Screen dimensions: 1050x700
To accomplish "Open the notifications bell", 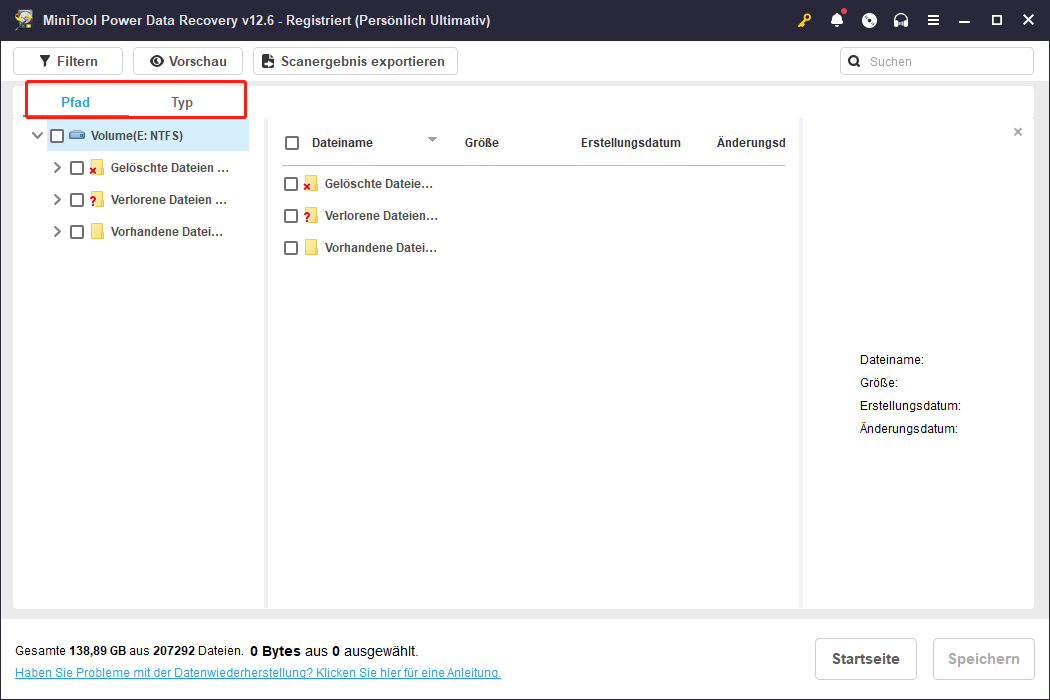I will [837, 20].
